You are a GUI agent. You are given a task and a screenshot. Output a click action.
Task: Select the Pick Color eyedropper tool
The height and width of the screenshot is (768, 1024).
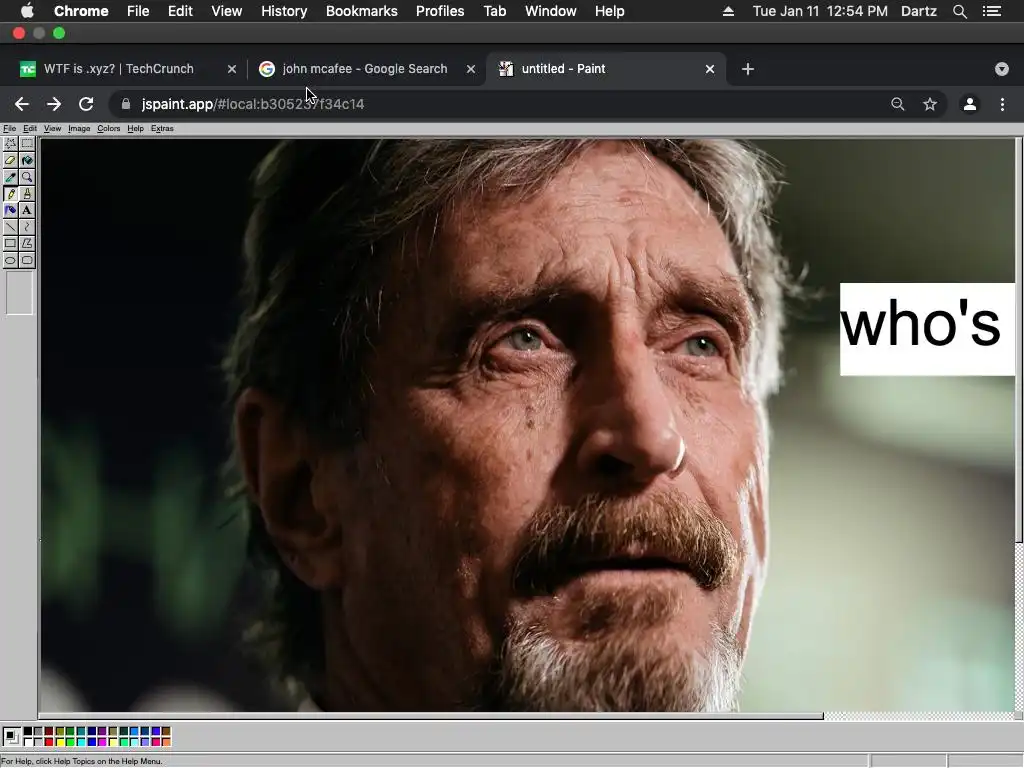pyautogui.click(x=10, y=177)
